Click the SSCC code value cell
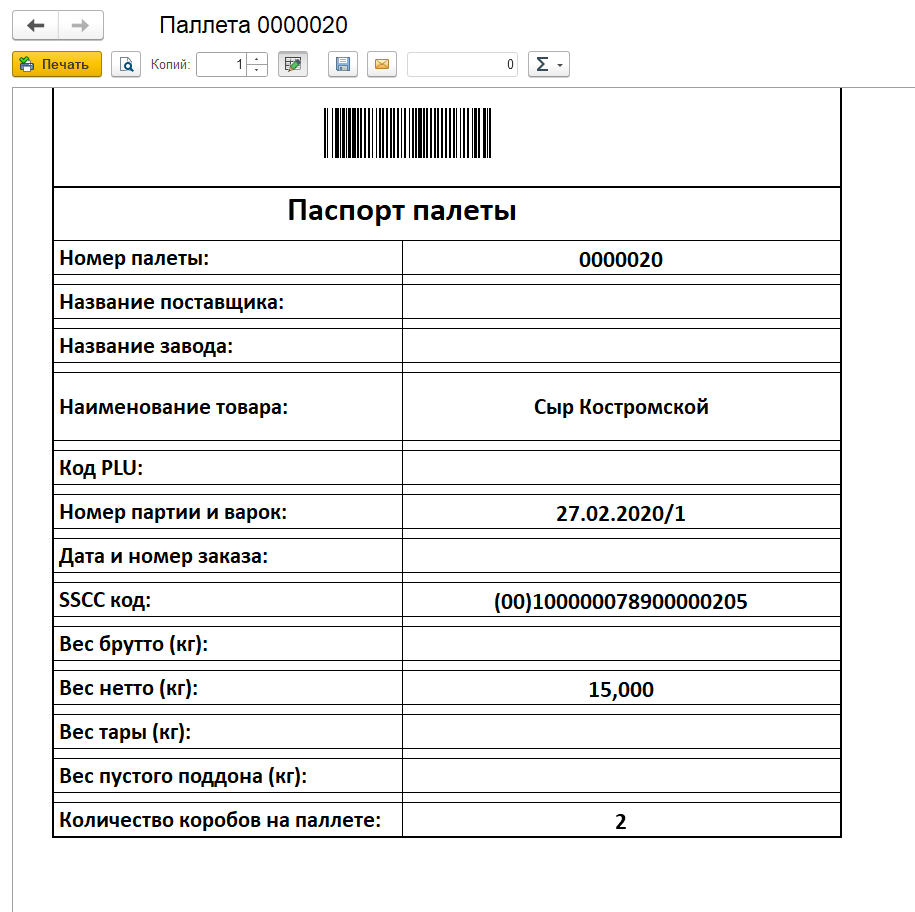 621,602
